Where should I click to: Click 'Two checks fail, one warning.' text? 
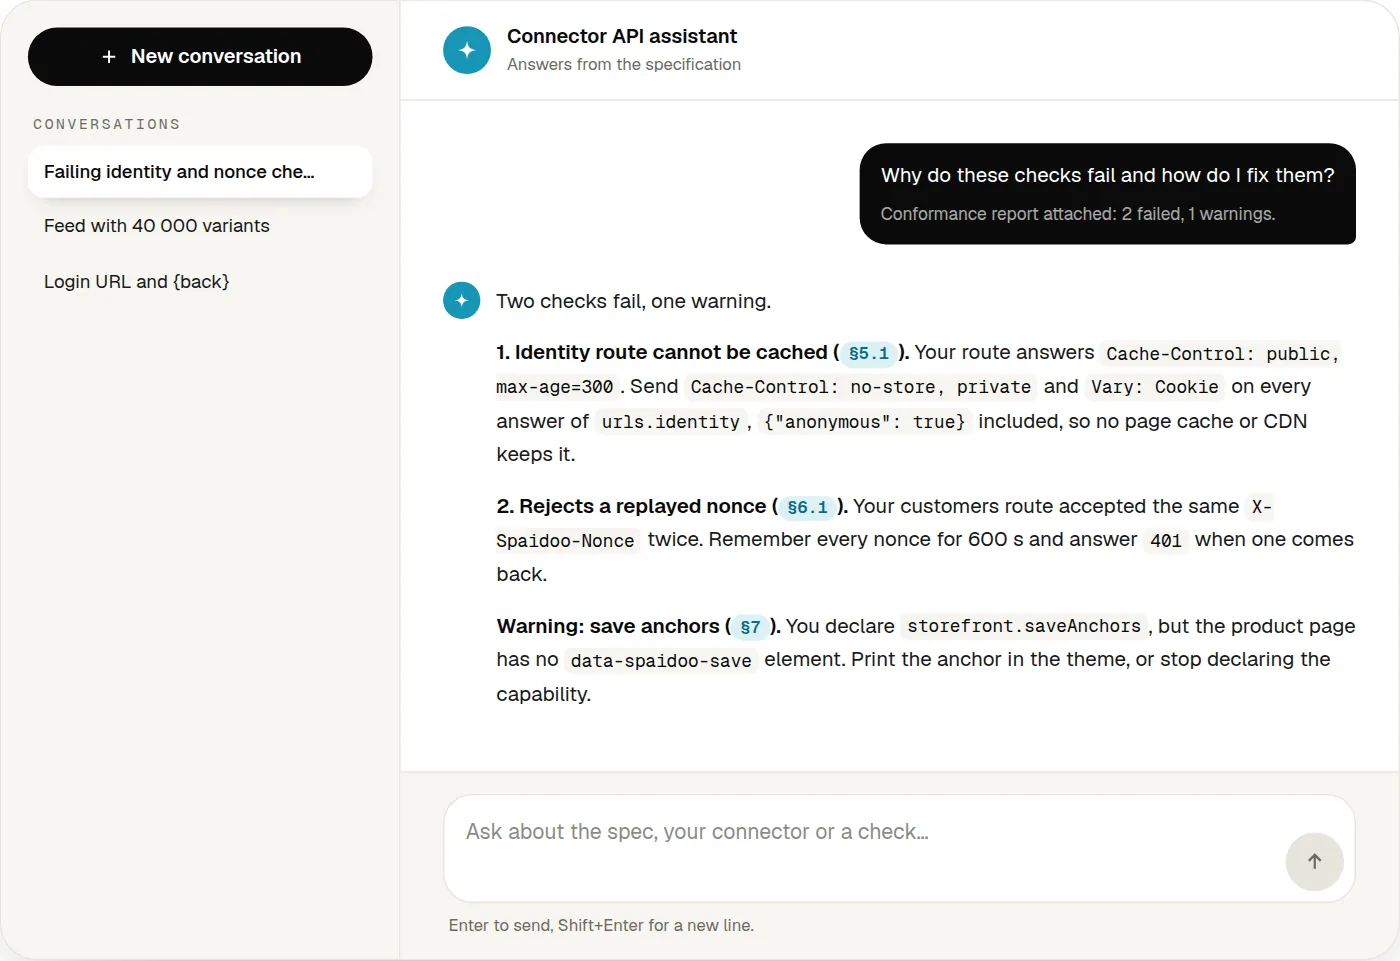pyautogui.click(x=634, y=301)
